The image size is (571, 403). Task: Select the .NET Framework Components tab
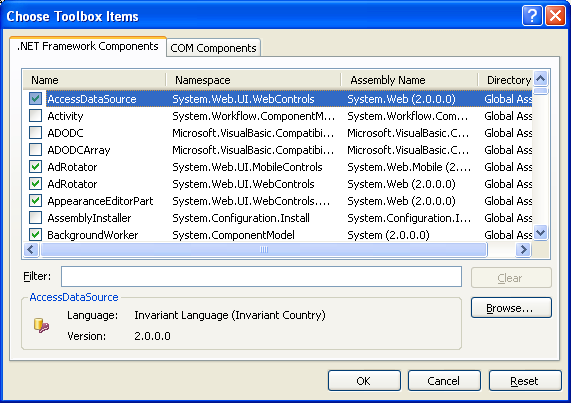(88, 46)
